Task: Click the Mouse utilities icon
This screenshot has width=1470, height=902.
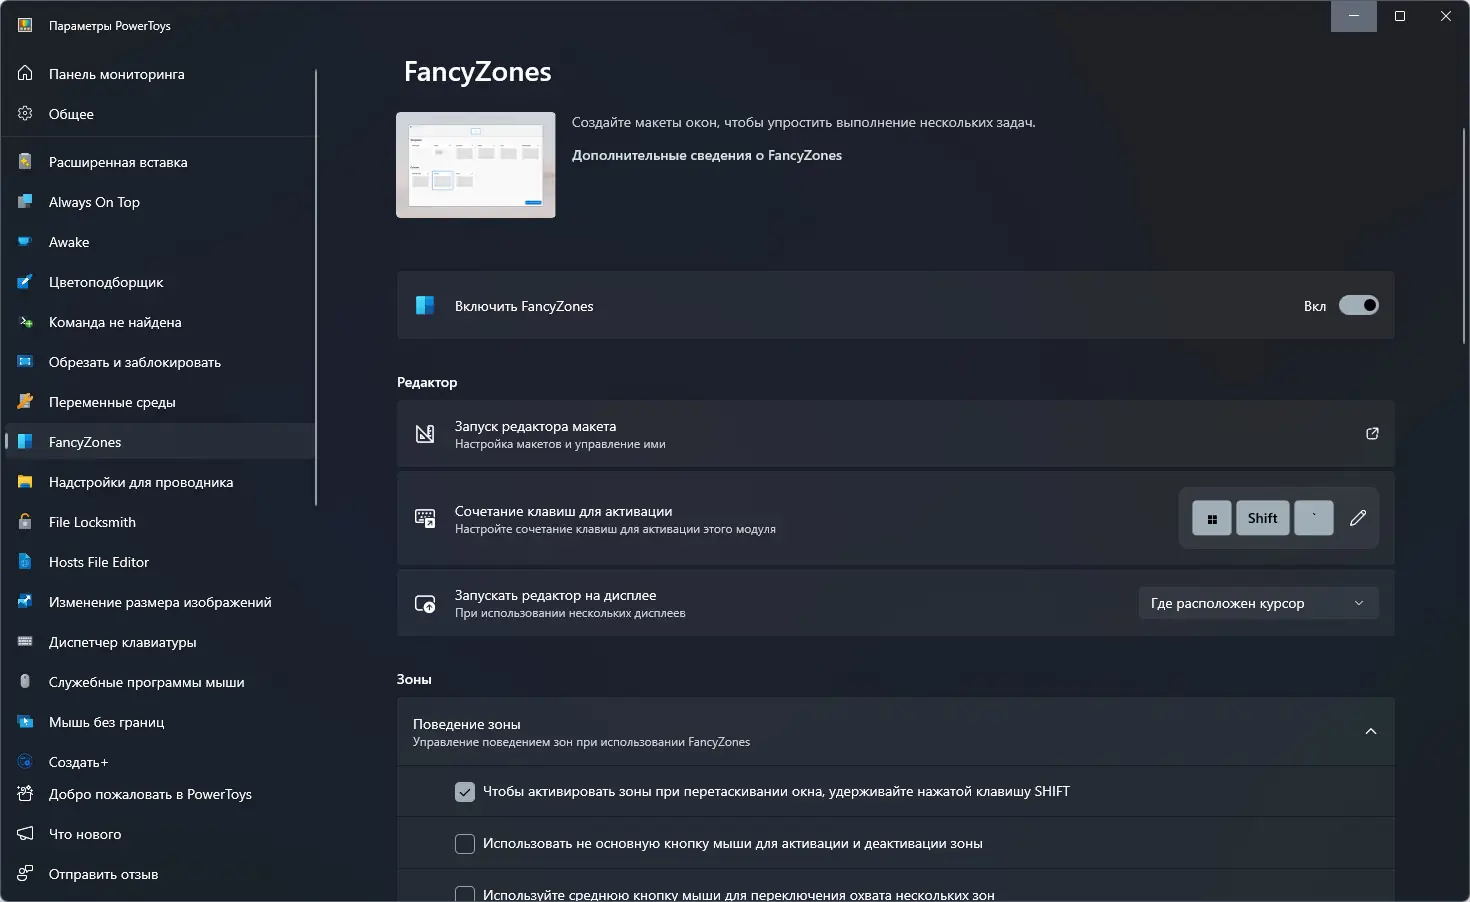Action: (x=25, y=681)
